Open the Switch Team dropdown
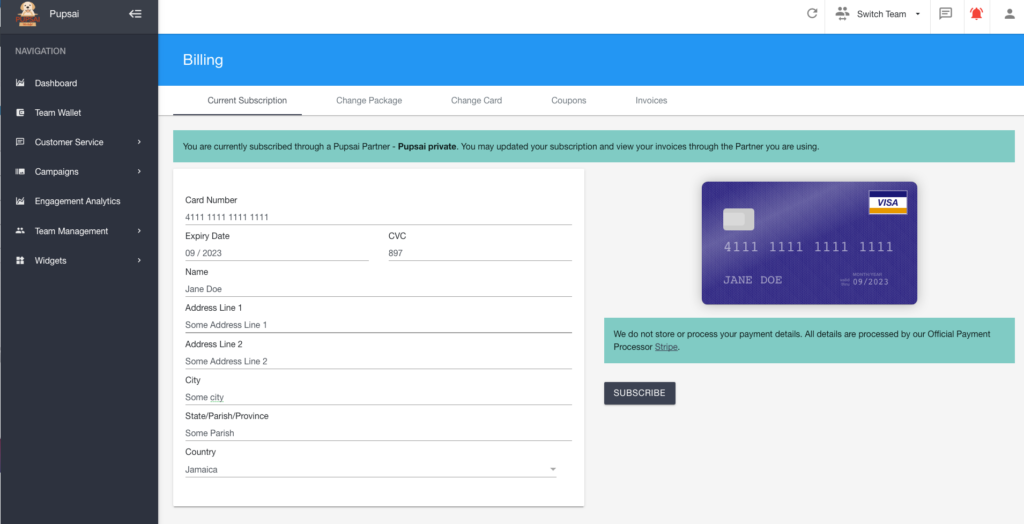This screenshot has width=1024, height=524. (x=879, y=14)
